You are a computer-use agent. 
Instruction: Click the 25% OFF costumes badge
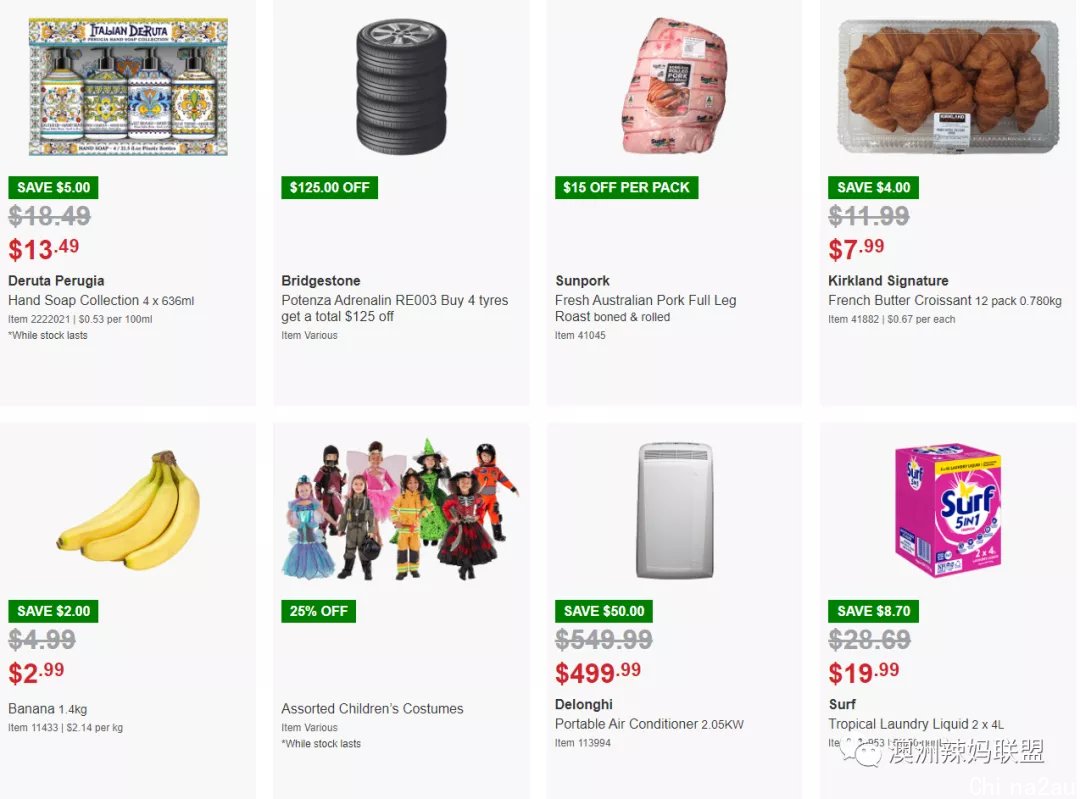pyautogui.click(x=318, y=611)
